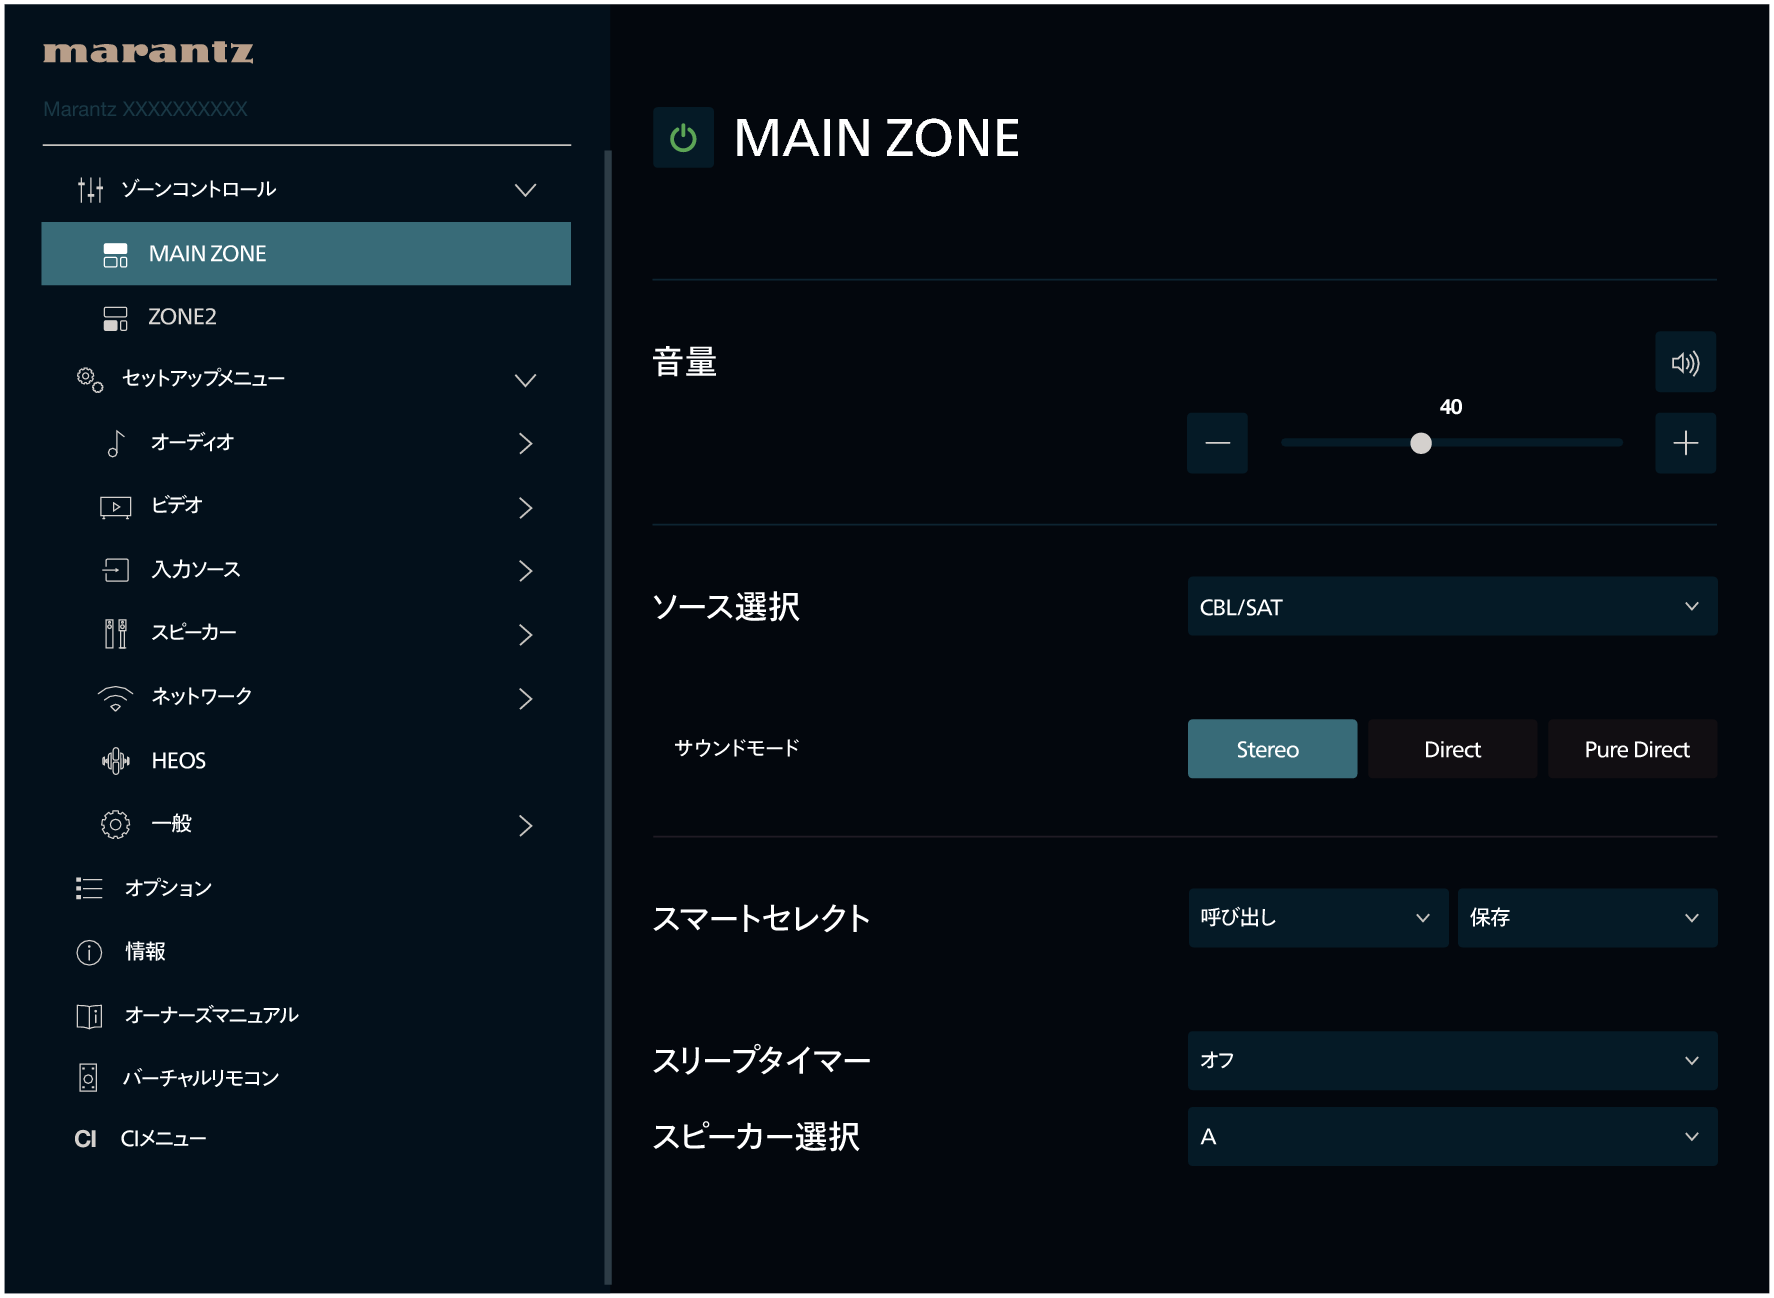The height and width of the screenshot is (1298, 1774).
Task: Open the CBL/SAT source selection dropdown
Action: pos(1452,606)
